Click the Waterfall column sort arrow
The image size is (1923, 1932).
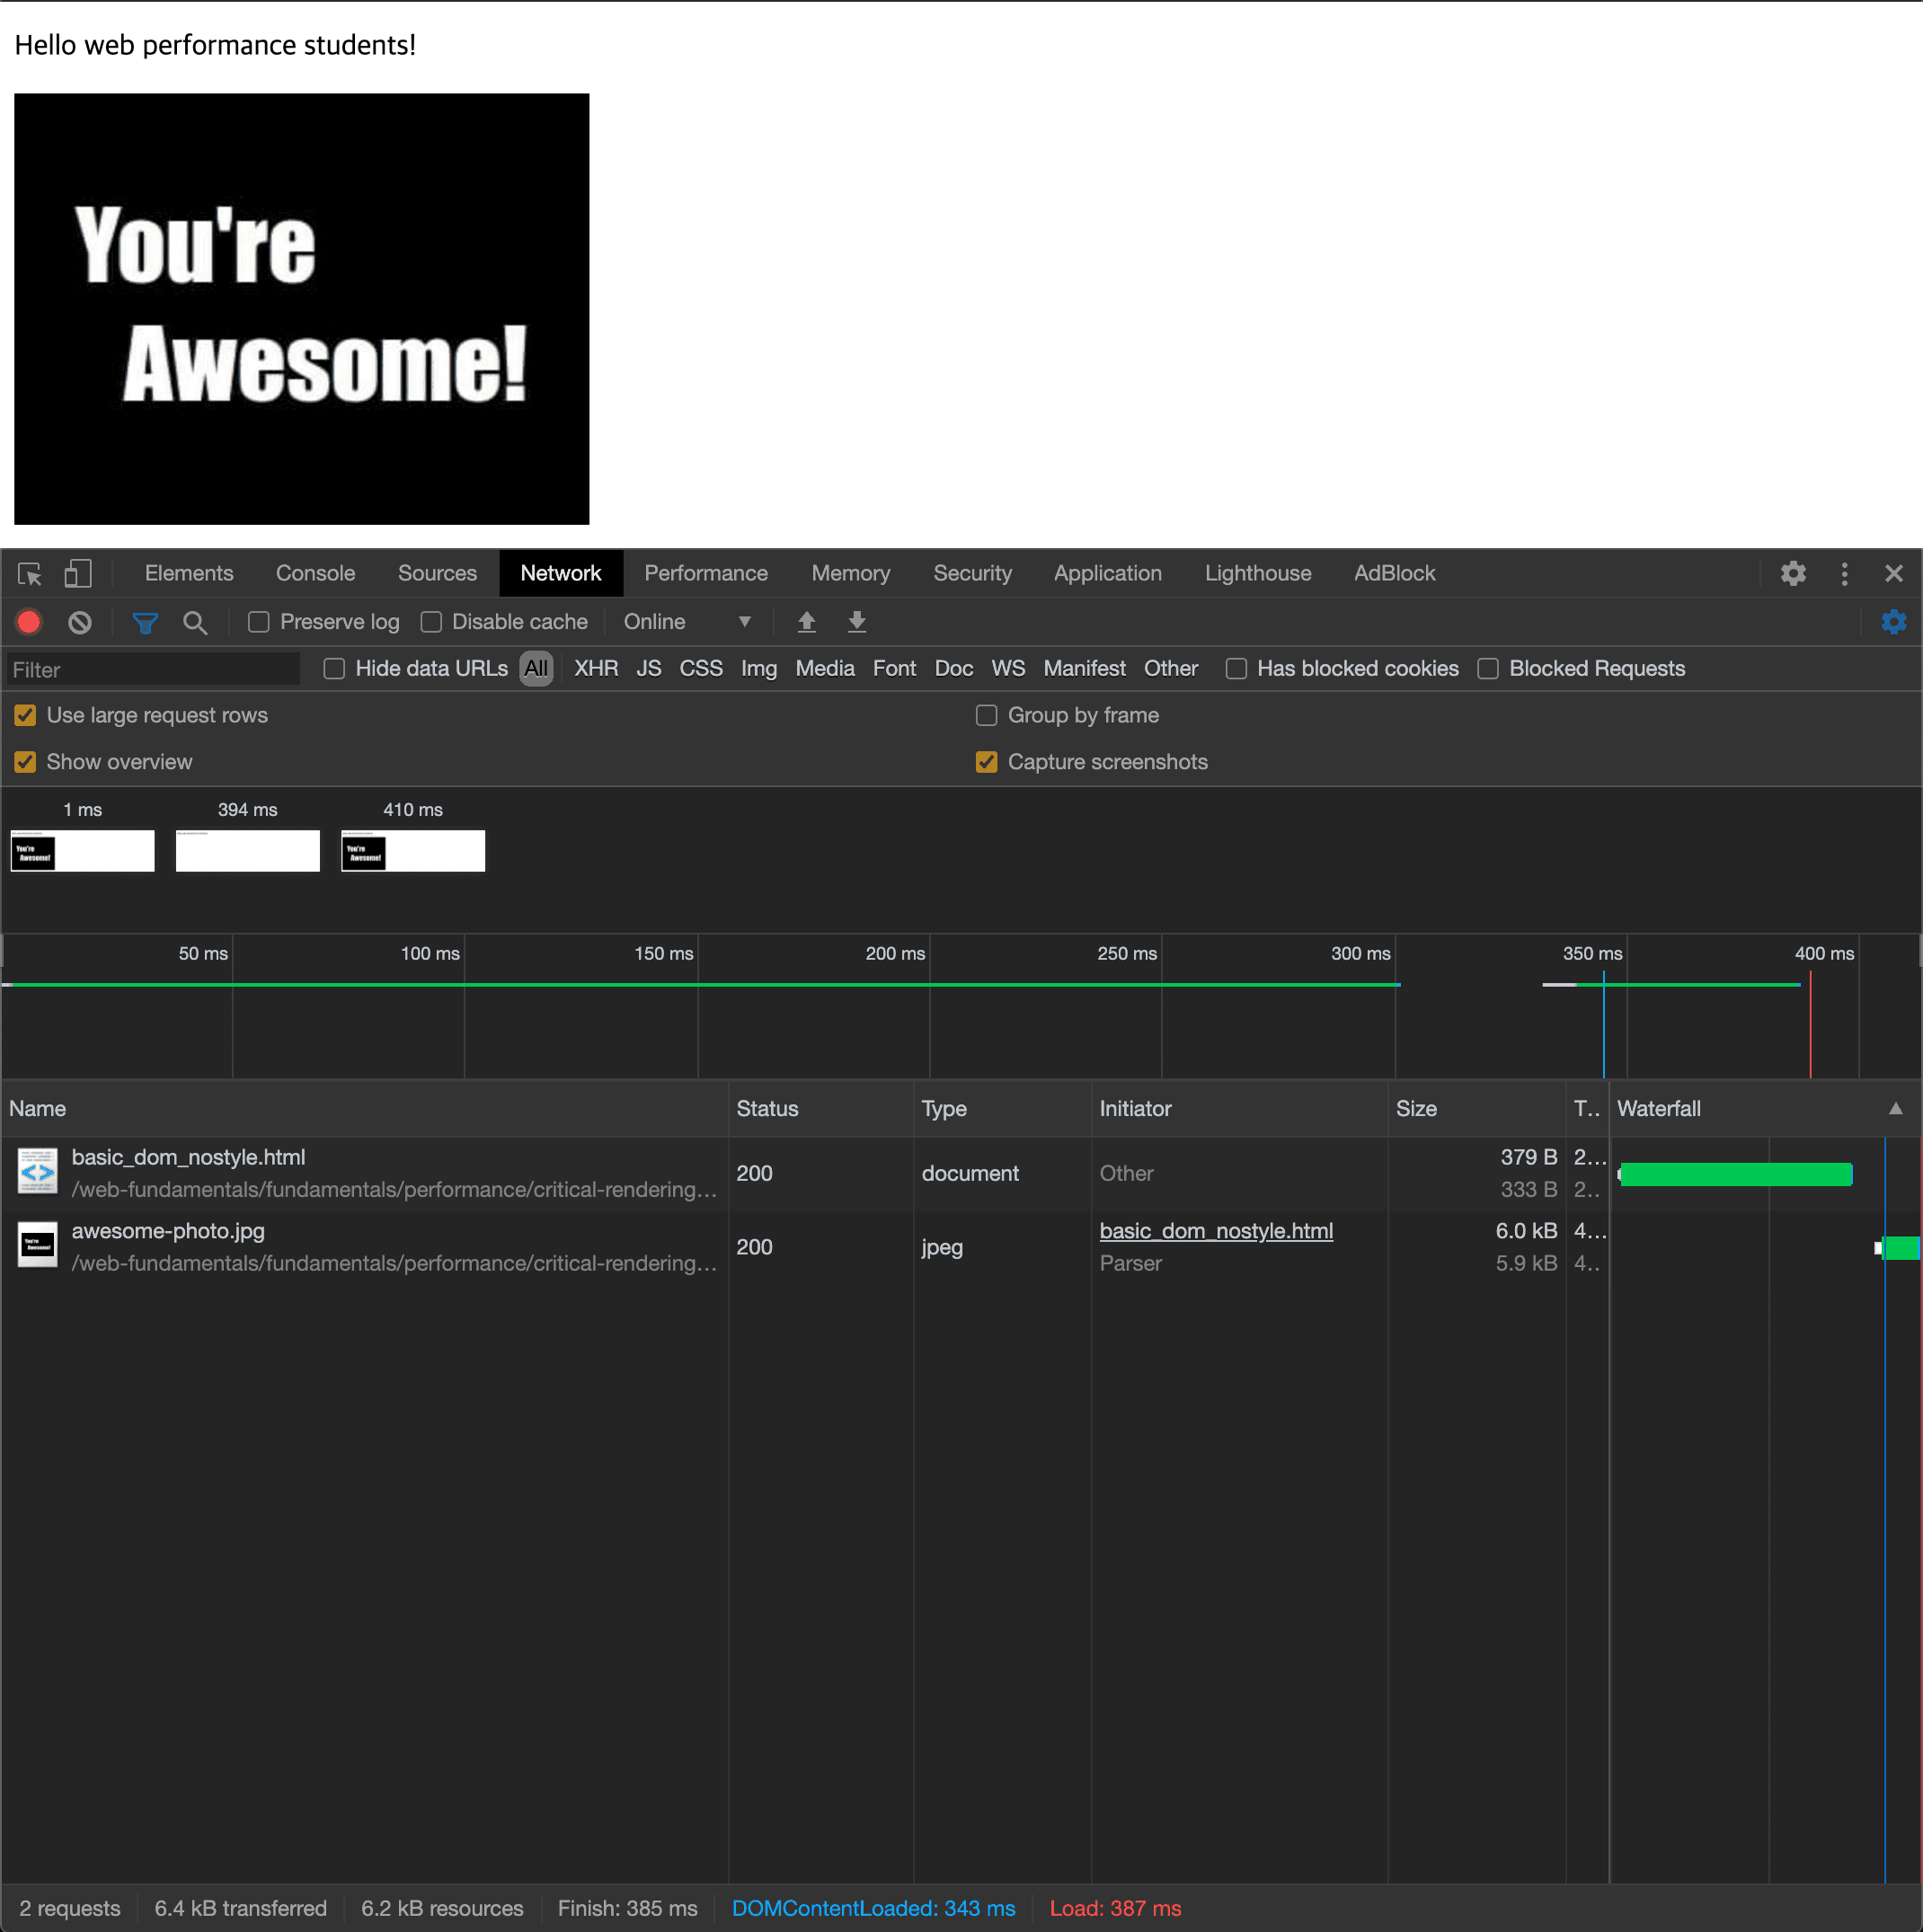(x=1895, y=1108)
